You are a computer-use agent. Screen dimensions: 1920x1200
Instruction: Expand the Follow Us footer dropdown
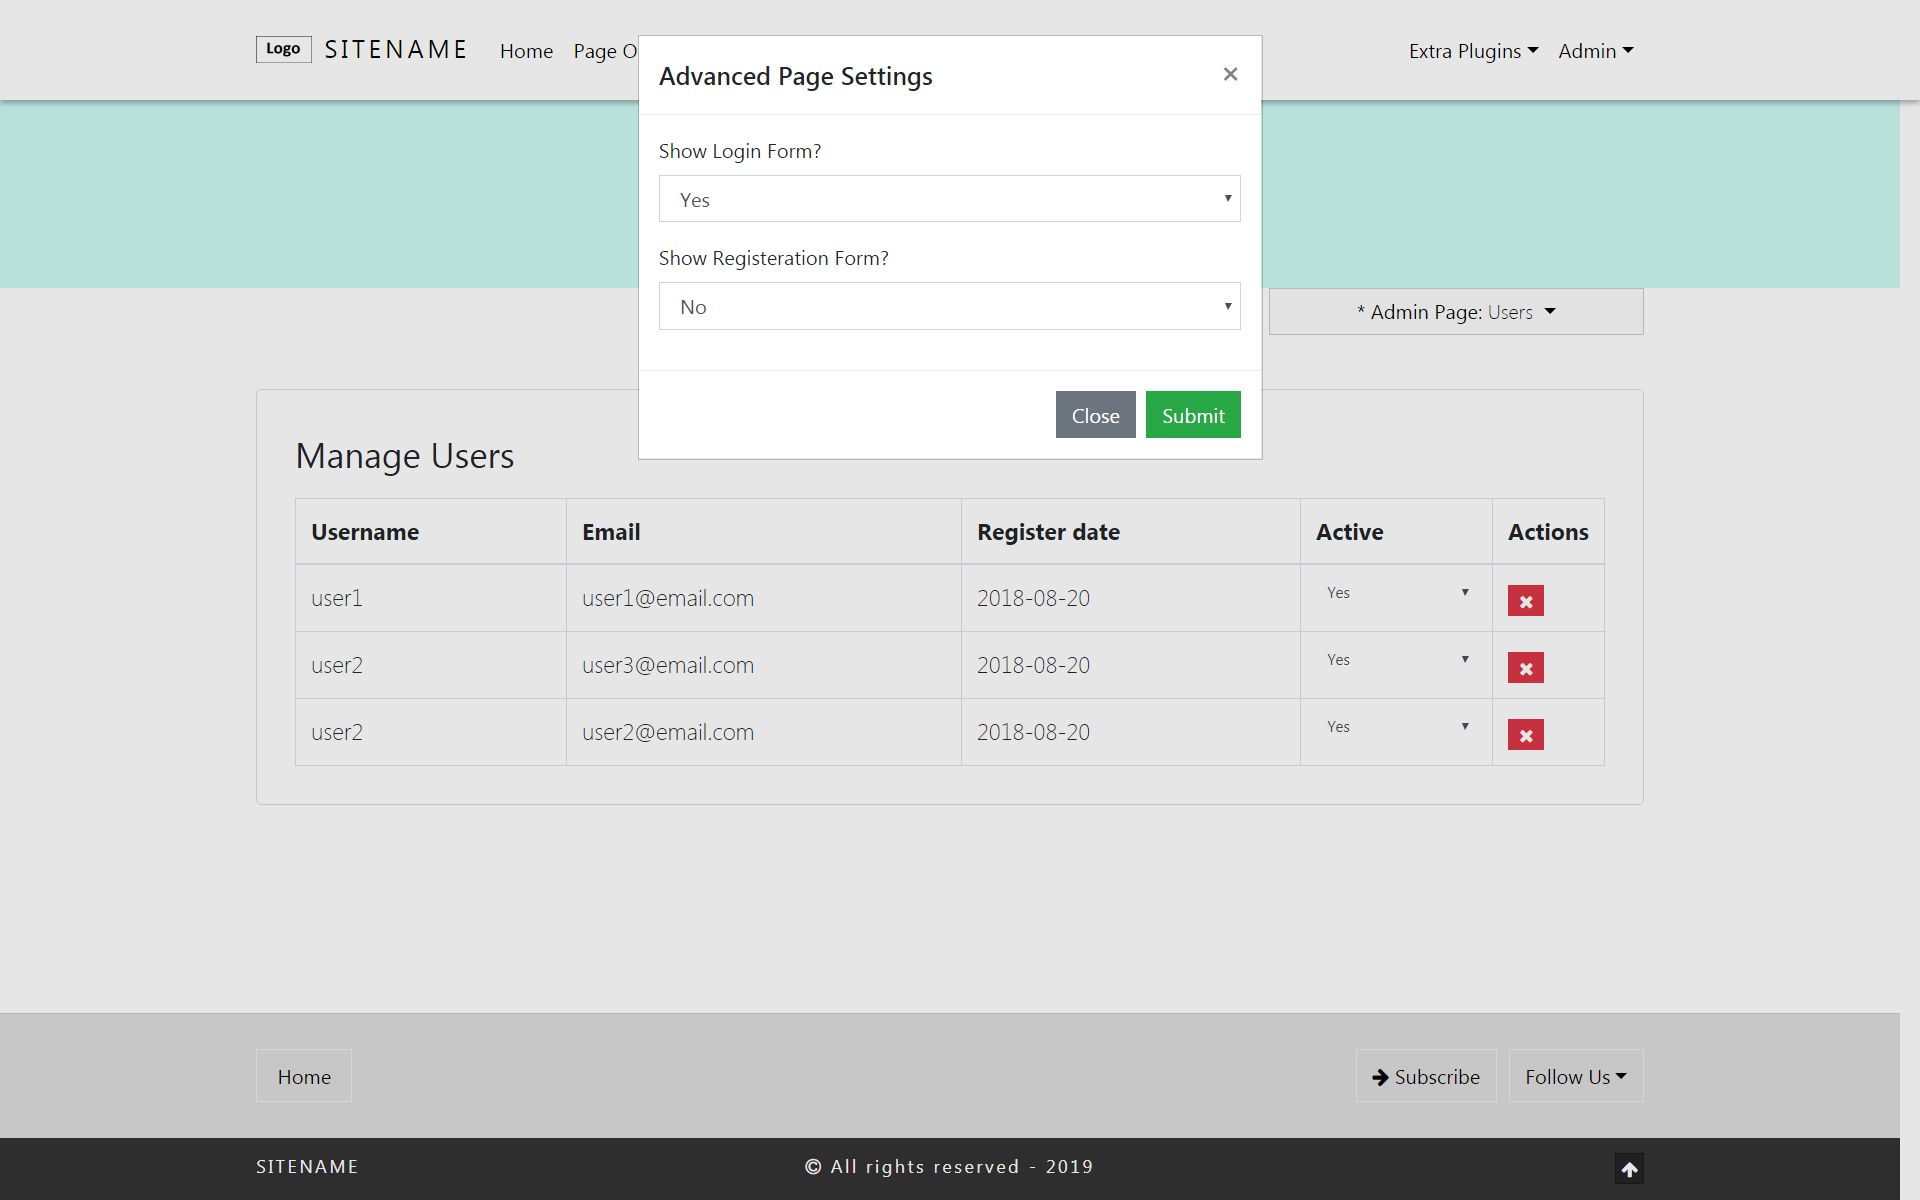(1575, 1076)
